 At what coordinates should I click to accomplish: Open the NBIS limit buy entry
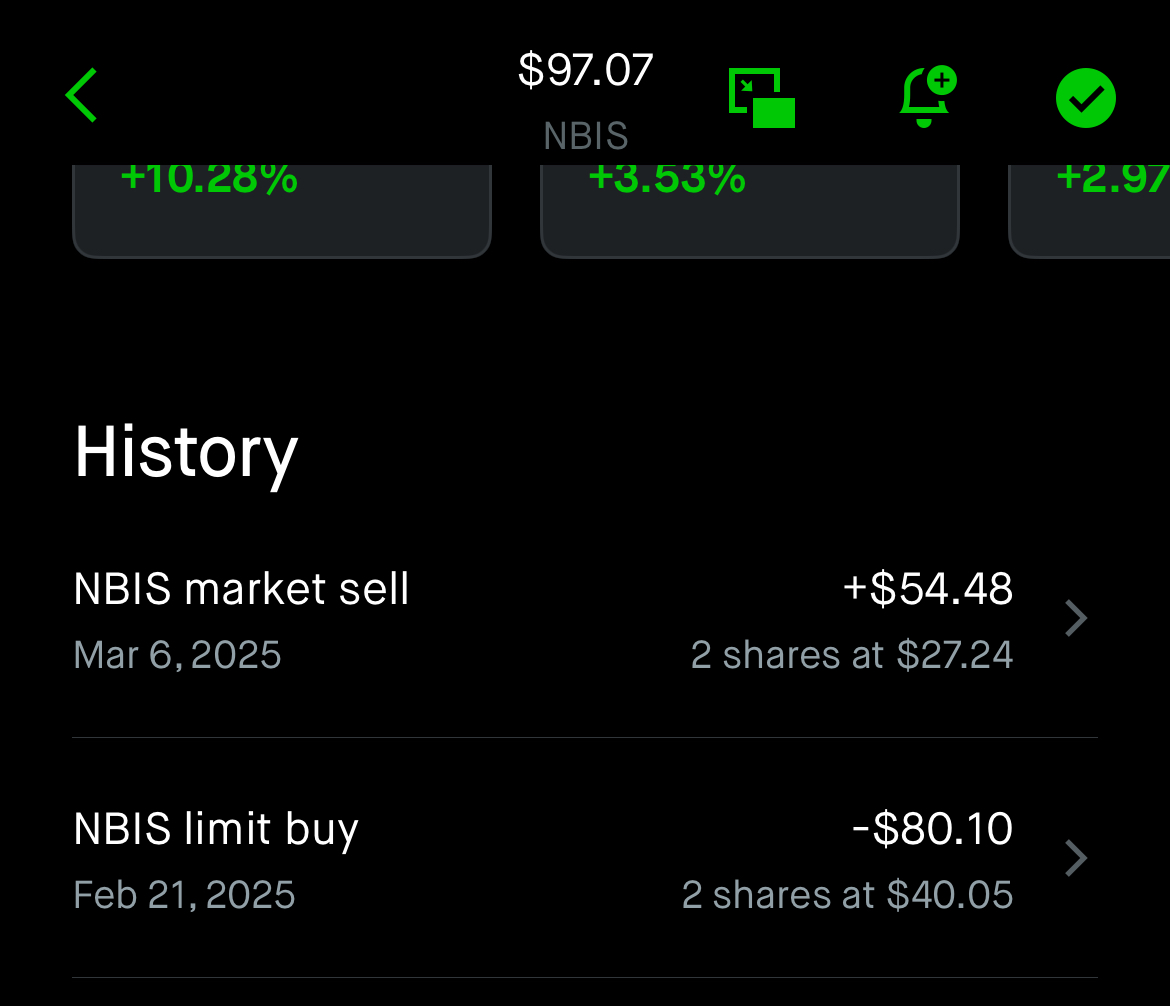pyautogui.click(x=585, y=858)
